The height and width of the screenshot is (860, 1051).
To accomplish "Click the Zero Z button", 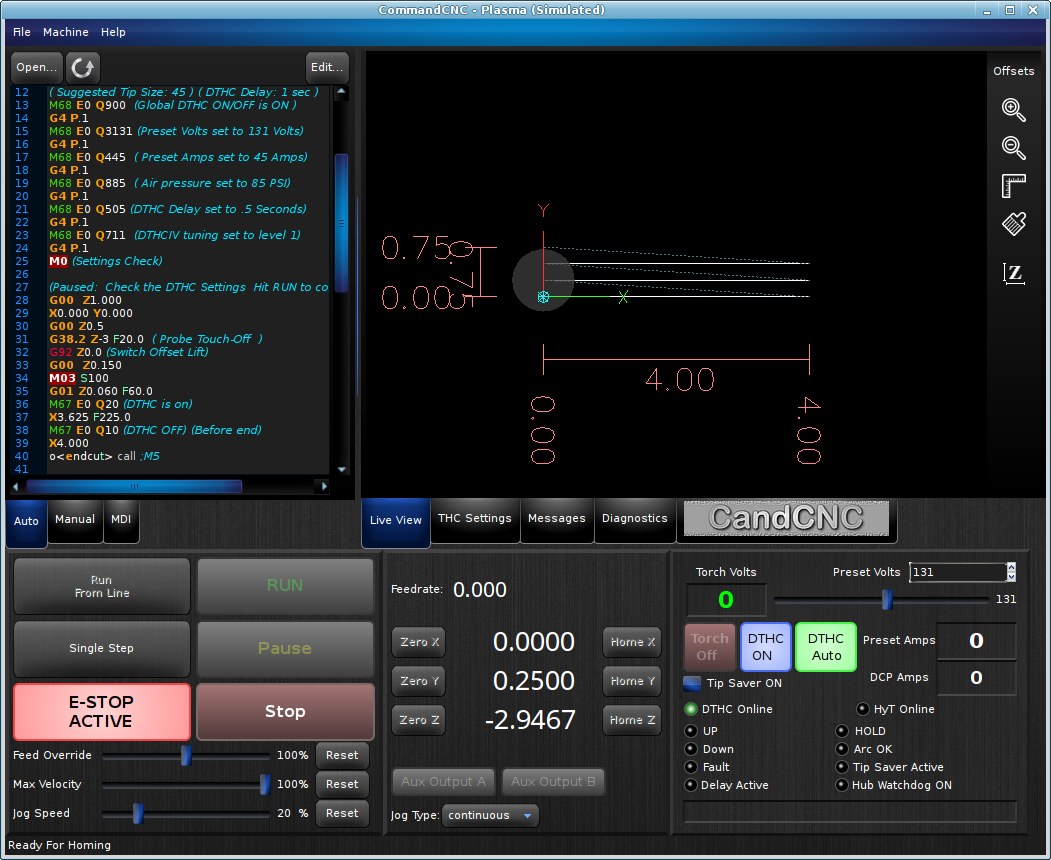I will coord(419,720).
